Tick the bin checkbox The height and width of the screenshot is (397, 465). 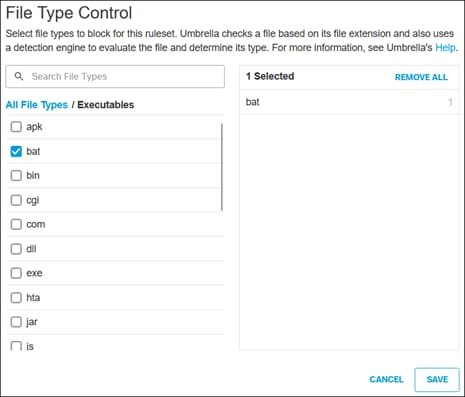pyautogui.click(x=16, y=175)
